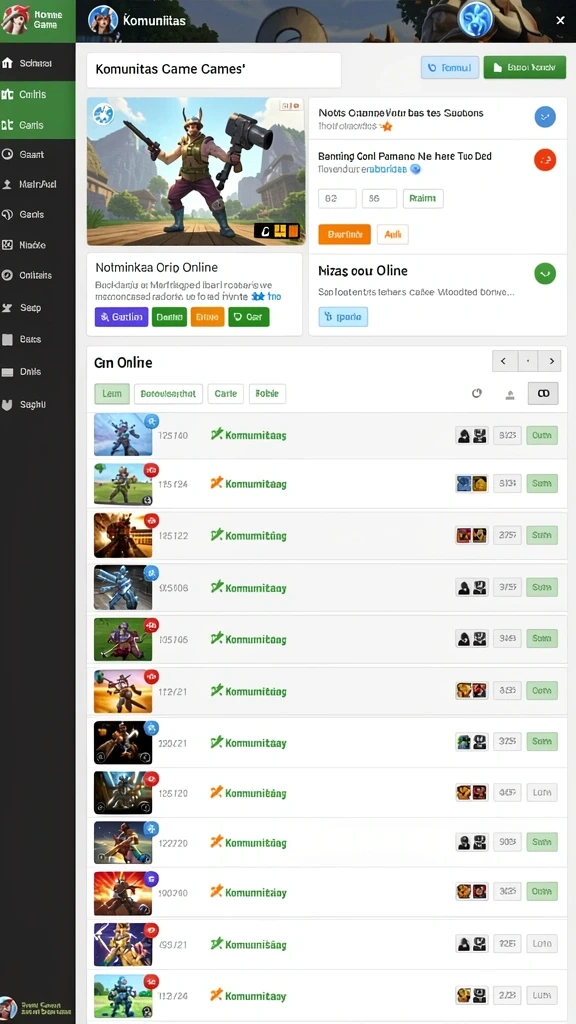
Task: Select the Botoulearthot filter tab
Action: pyautogui.click(x=168, y=394)
